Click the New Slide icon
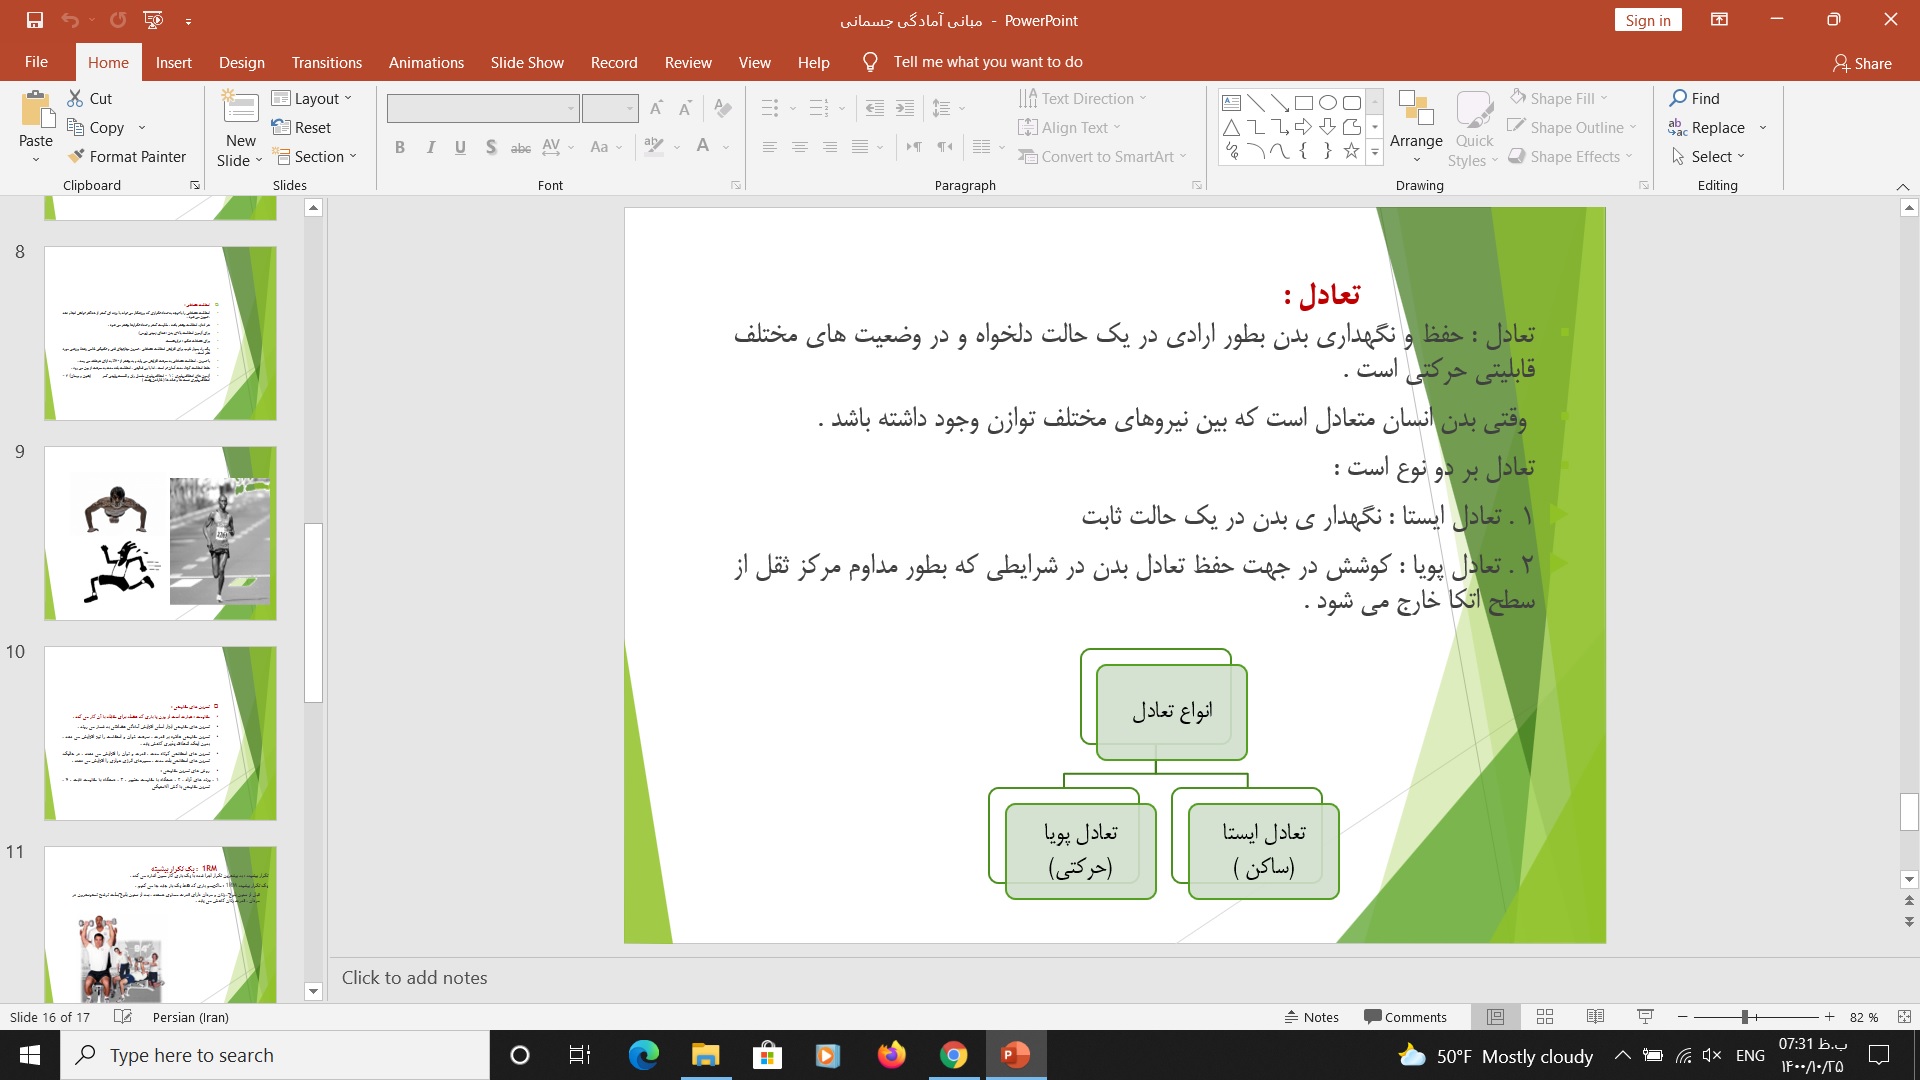The width and height of the screenshot is (1920, 1080). (x=240, y=108)
